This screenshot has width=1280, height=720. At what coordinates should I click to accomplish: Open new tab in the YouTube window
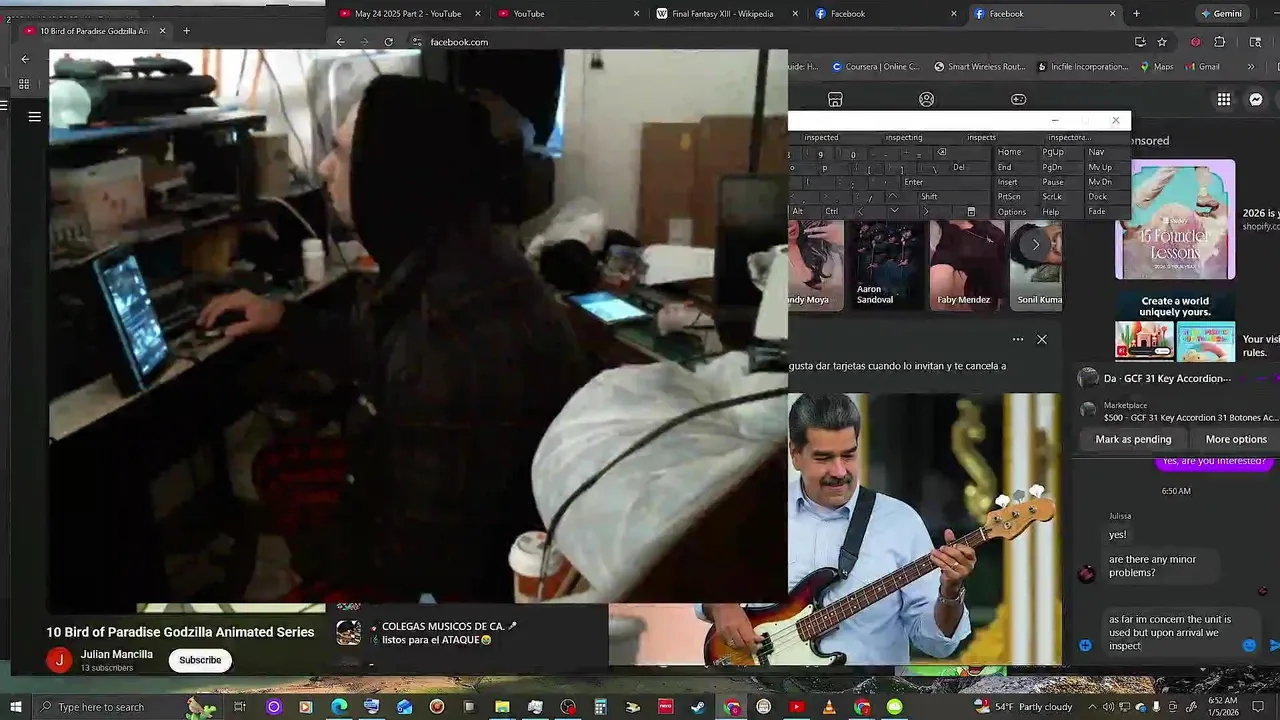pos(186,31)
